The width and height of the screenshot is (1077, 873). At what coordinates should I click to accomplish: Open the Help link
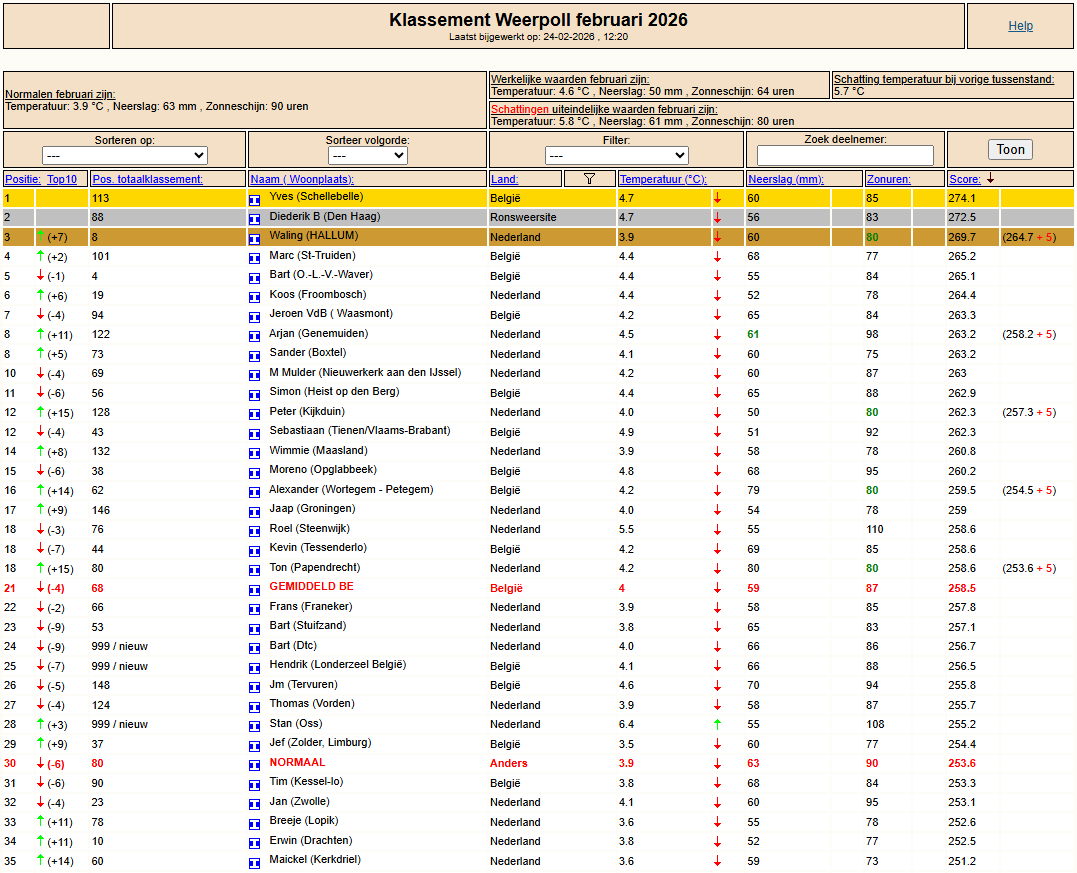point(1020,26)
